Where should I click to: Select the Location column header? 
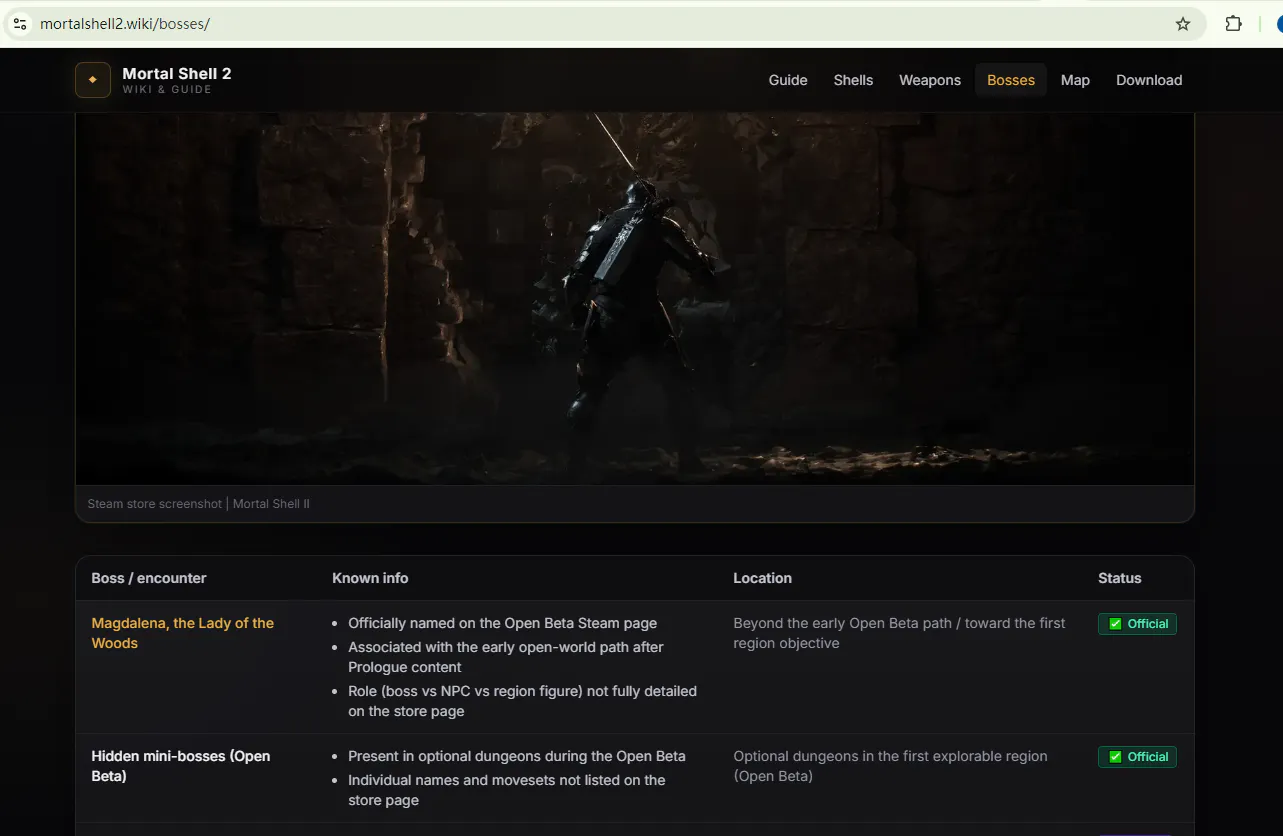pos(762,578)
